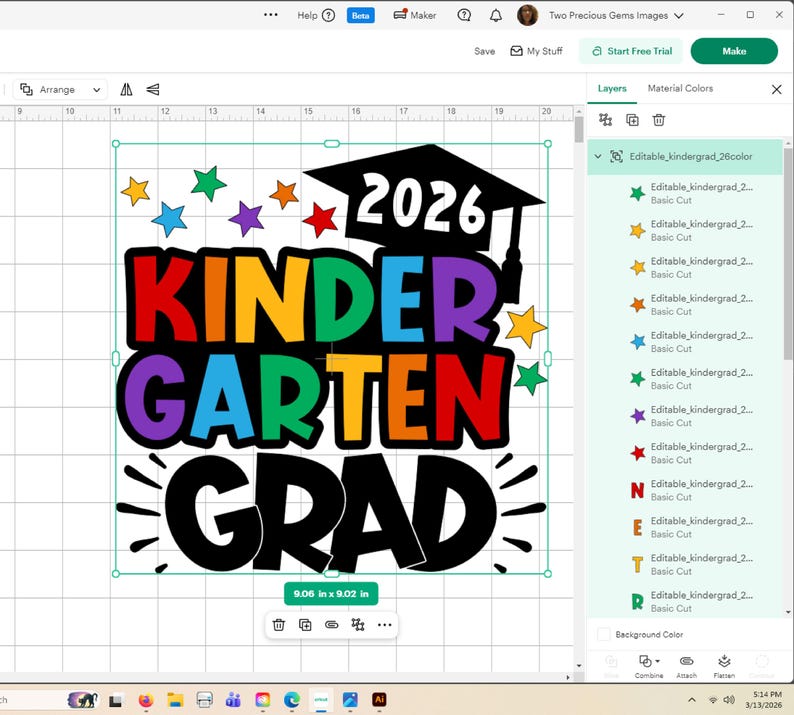Switch to the Layers tab
The image size is (794, 715).
[612, 89]
